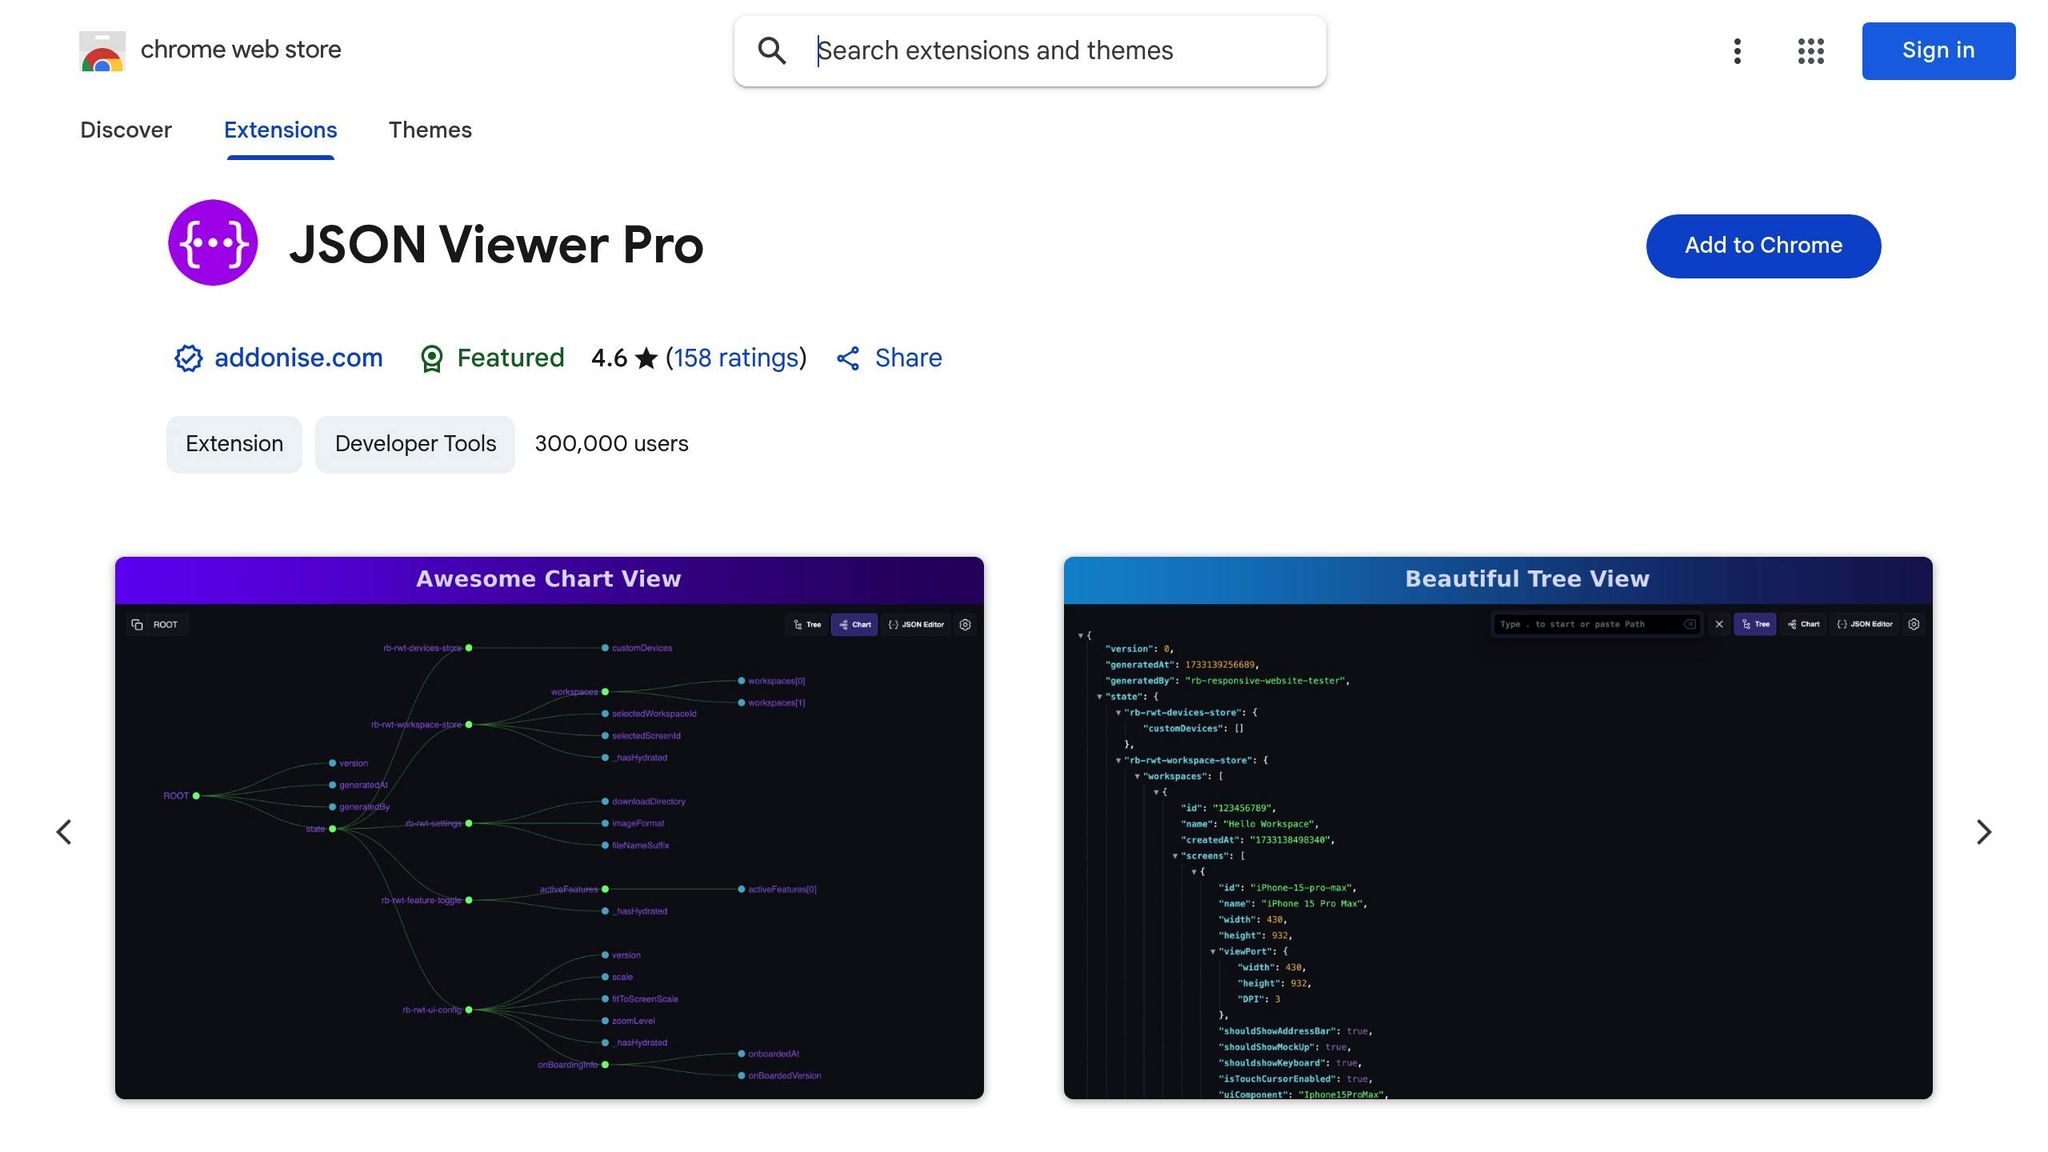The width and height of the screenshot is (2048, 1152).
Task: Click the 300,000 users text
Action: [x=611, y=444]
